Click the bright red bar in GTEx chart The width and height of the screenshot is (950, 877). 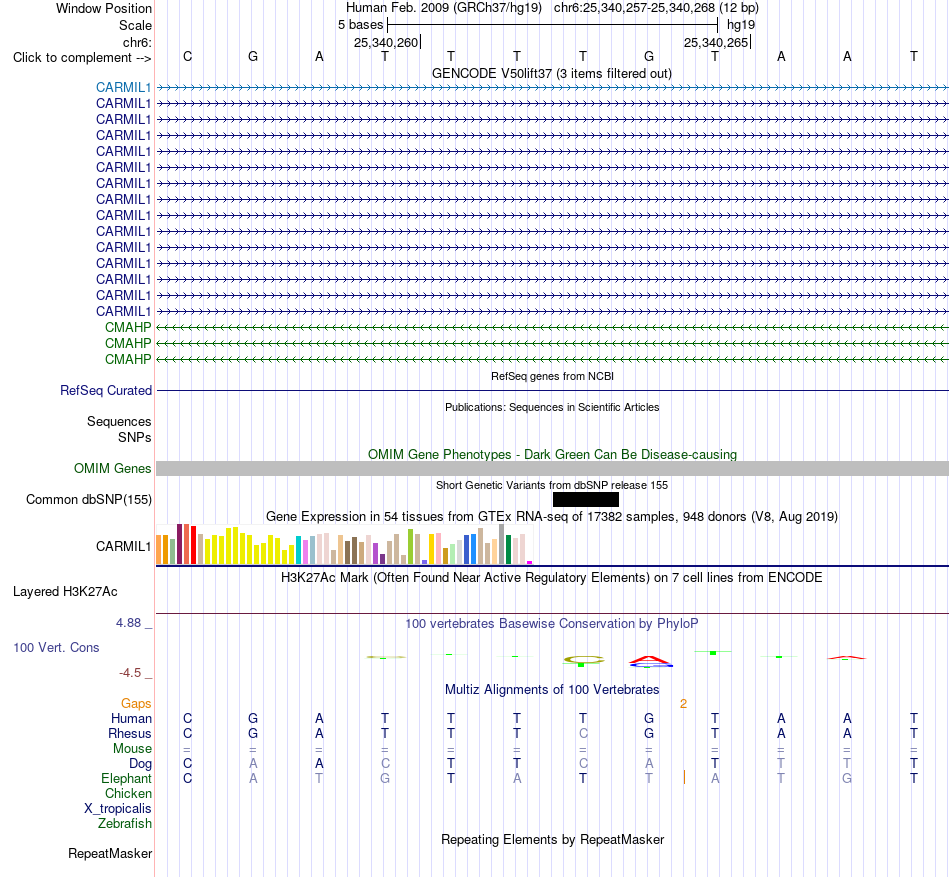coord(193,545)
